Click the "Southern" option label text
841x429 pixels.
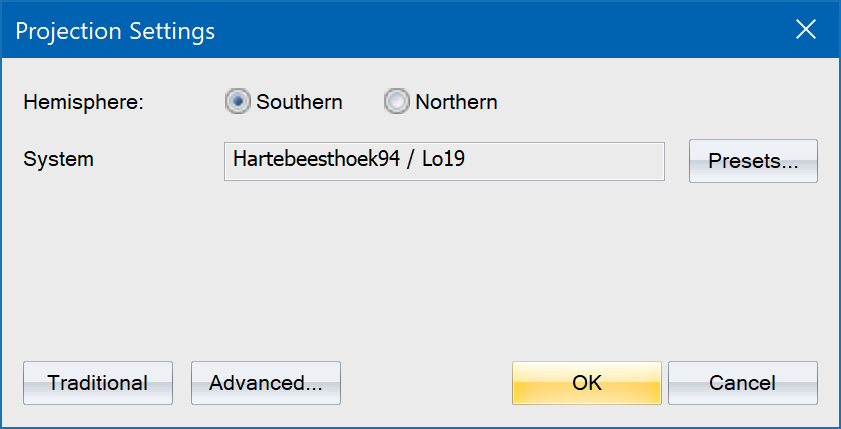299,102
